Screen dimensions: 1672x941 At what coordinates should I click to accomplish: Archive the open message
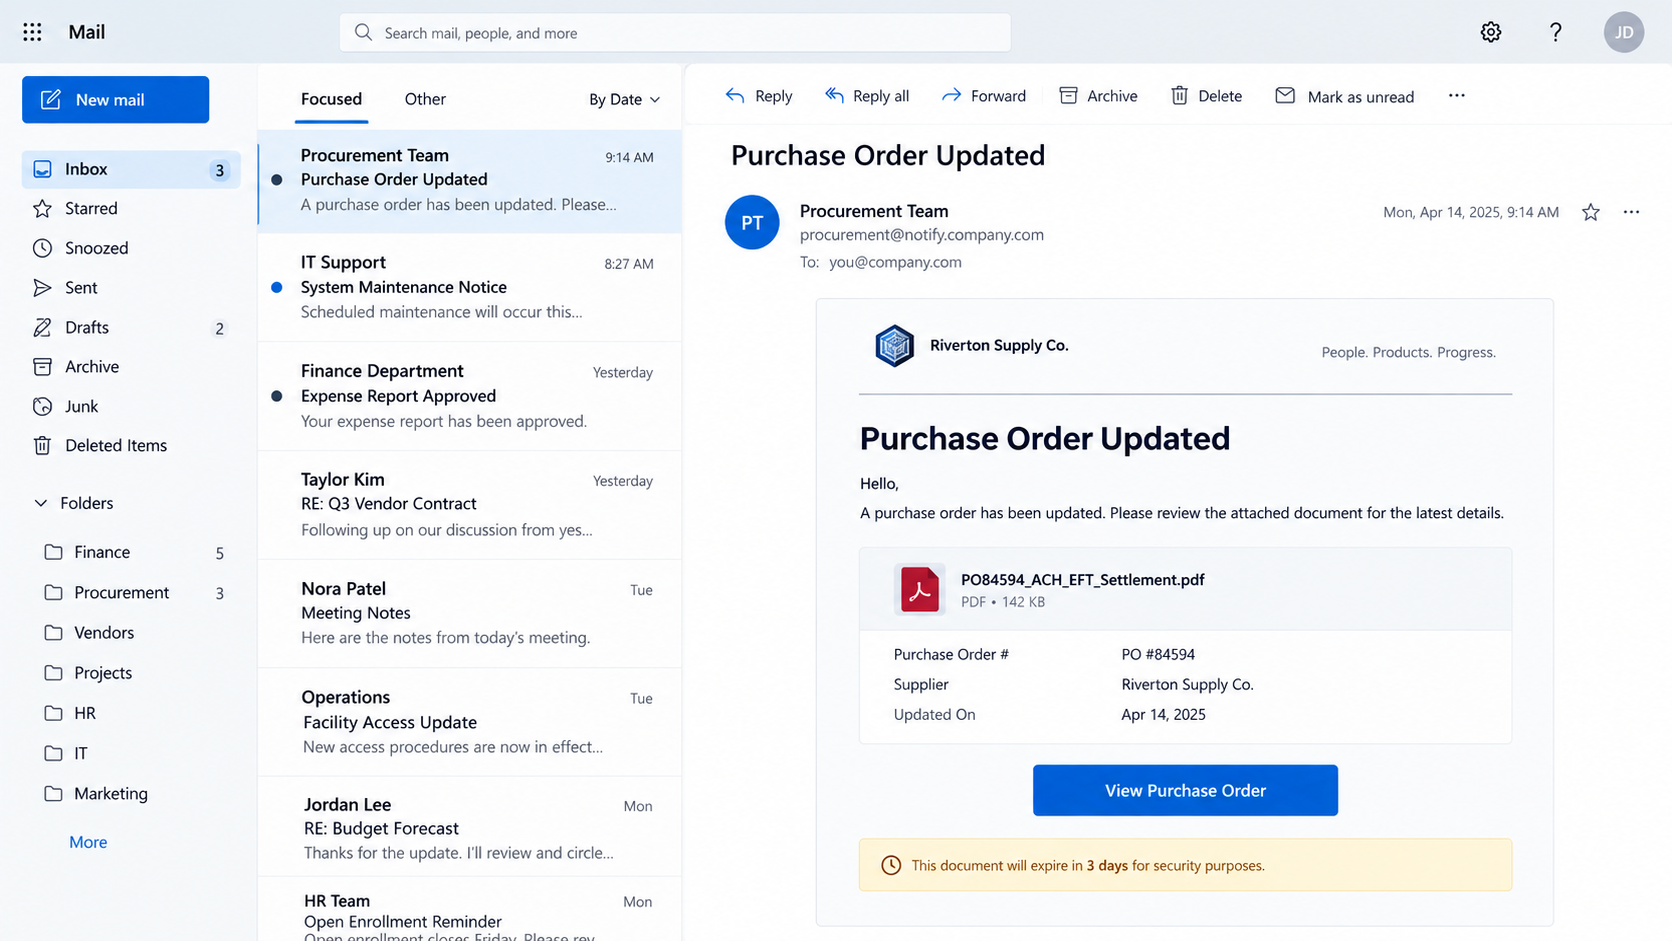tap(1098, 96)
